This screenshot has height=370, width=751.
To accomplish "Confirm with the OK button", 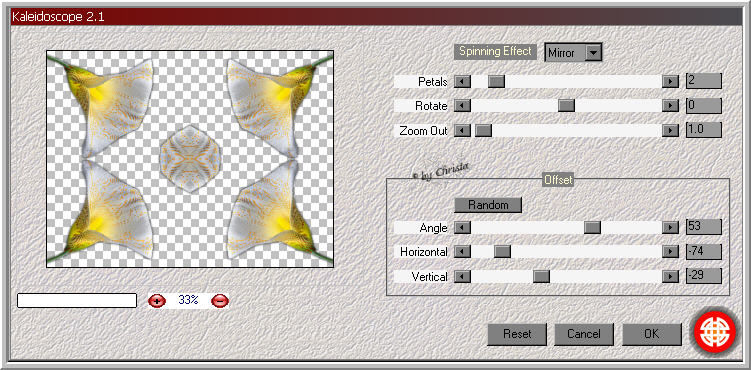I will coord(652,334).
